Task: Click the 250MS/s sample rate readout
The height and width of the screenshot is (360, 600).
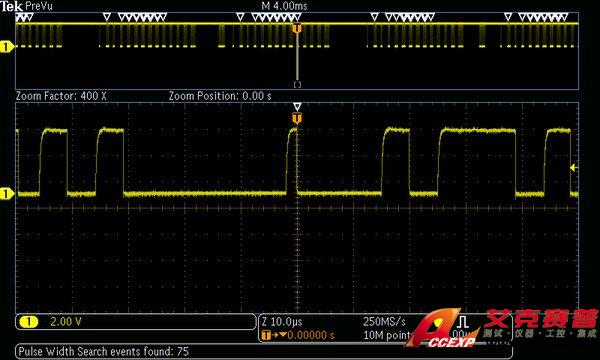Action: click(x=384, y=322)
